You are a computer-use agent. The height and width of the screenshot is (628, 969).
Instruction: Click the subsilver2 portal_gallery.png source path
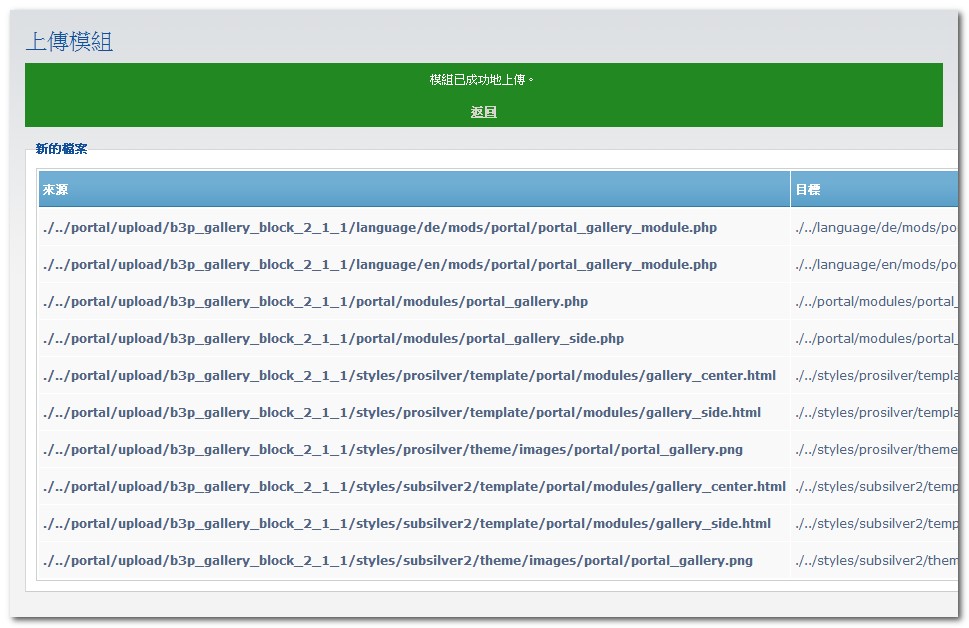pos(398,561)
